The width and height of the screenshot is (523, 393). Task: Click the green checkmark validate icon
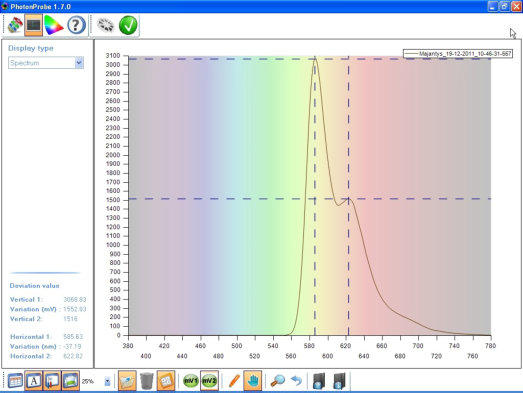pyautogui.click(x=128, y=25)
